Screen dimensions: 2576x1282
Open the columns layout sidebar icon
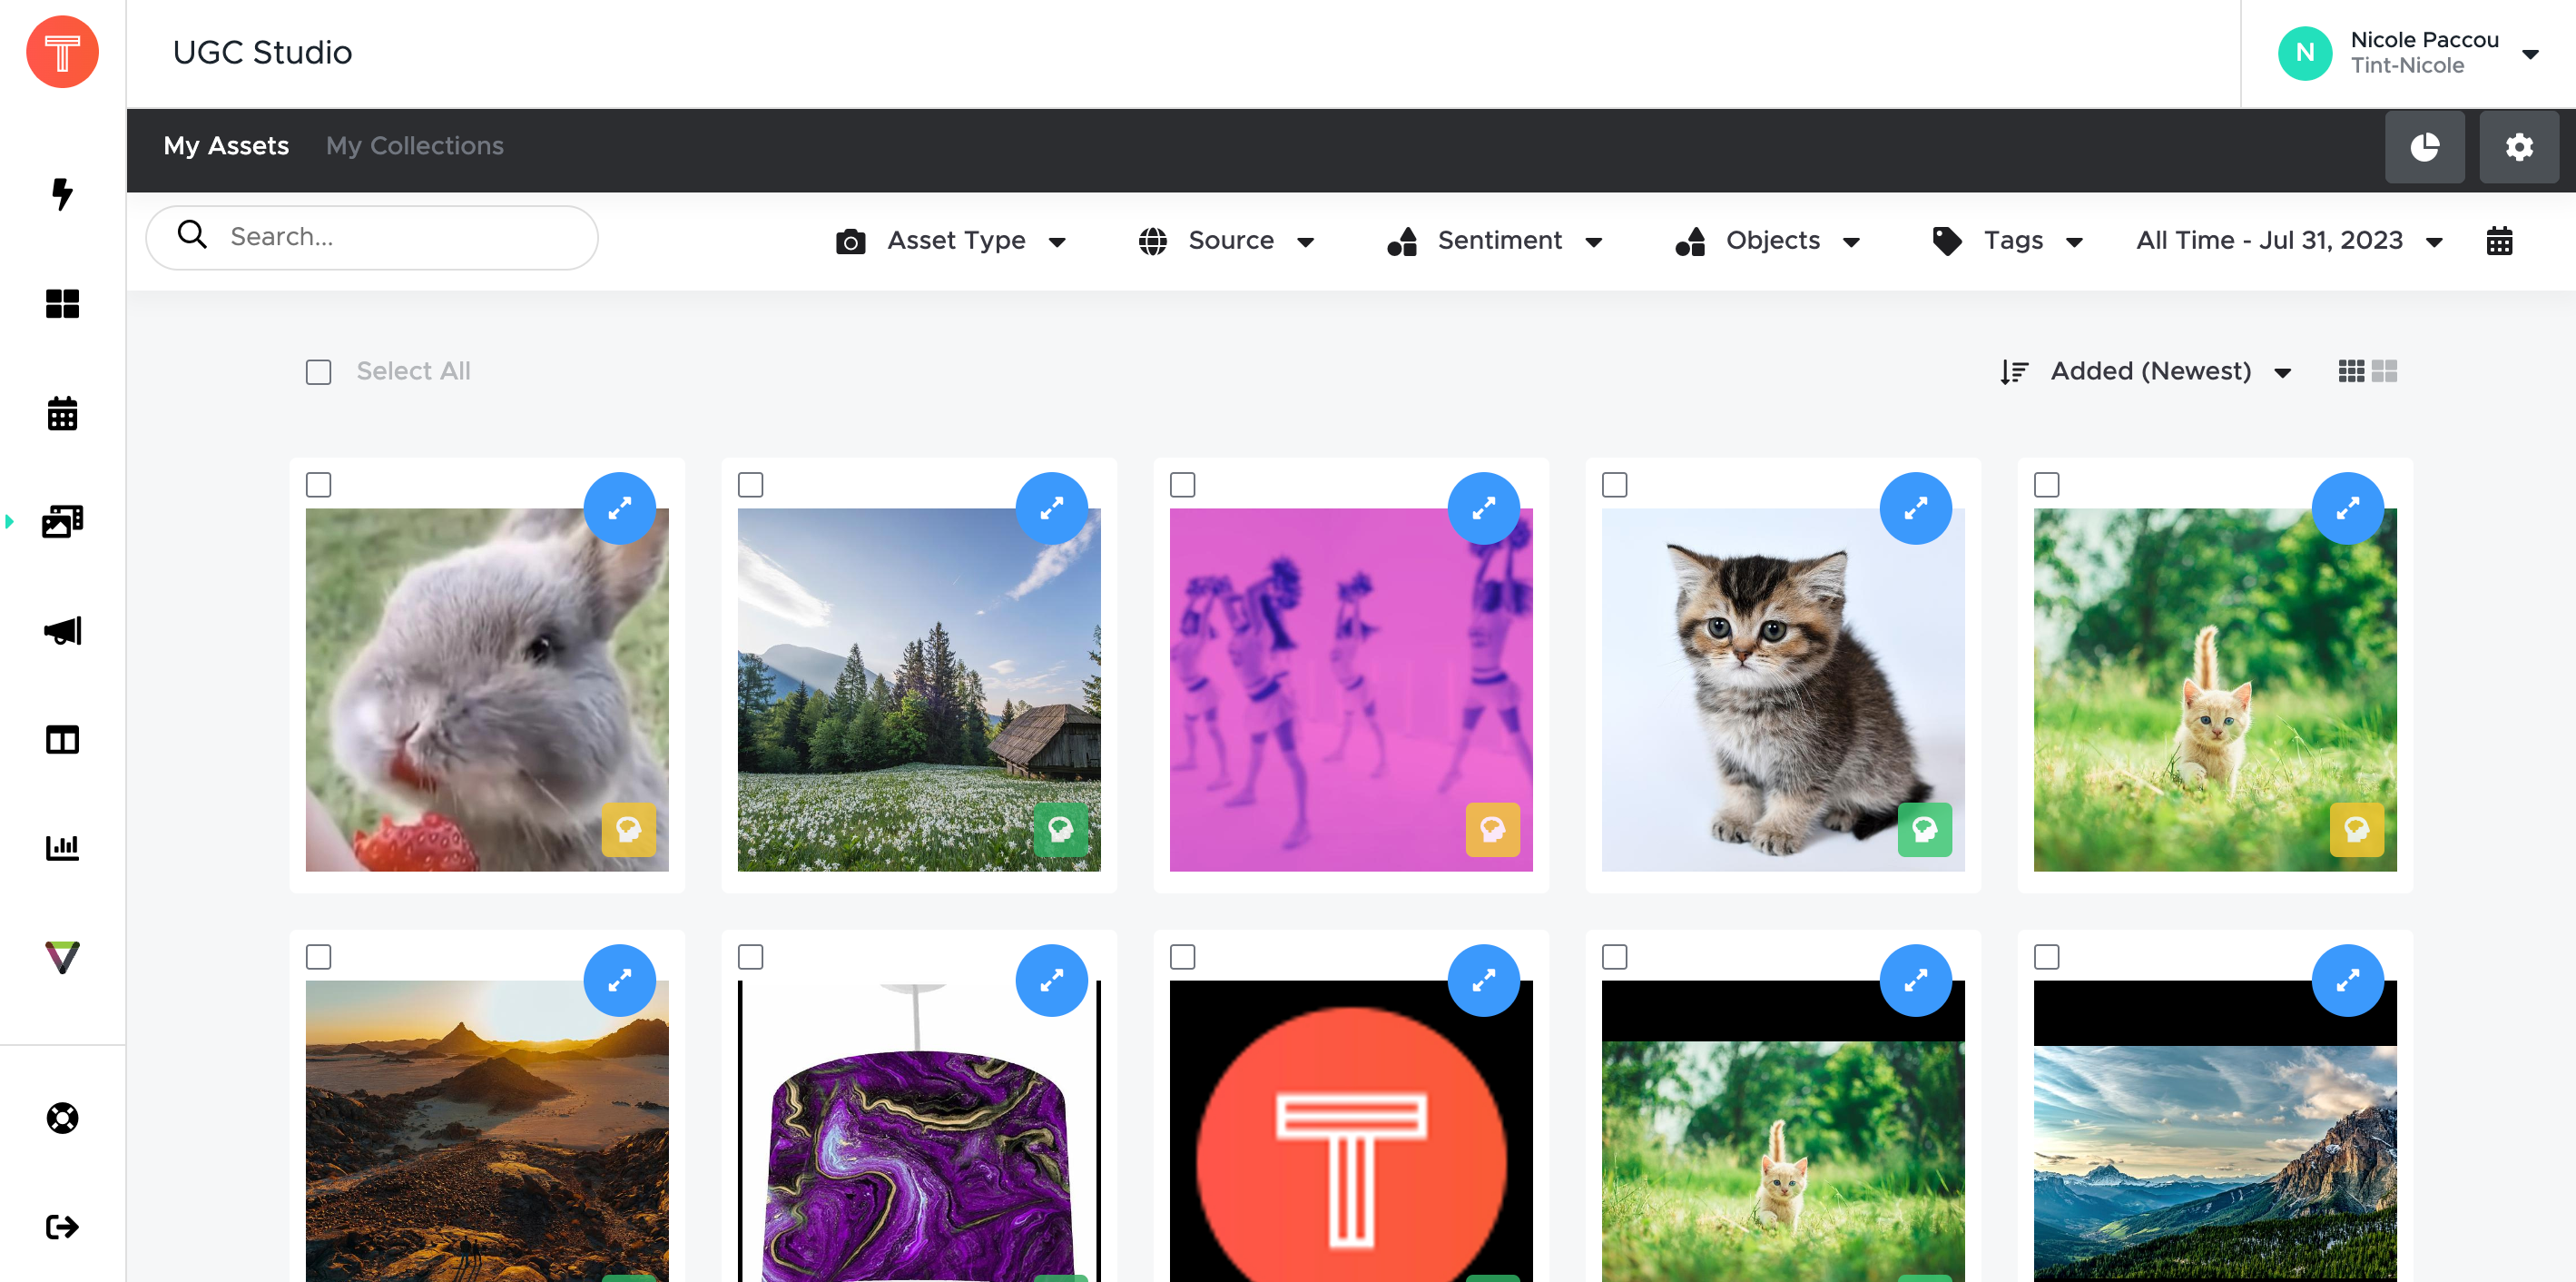(x=62, y=739)
